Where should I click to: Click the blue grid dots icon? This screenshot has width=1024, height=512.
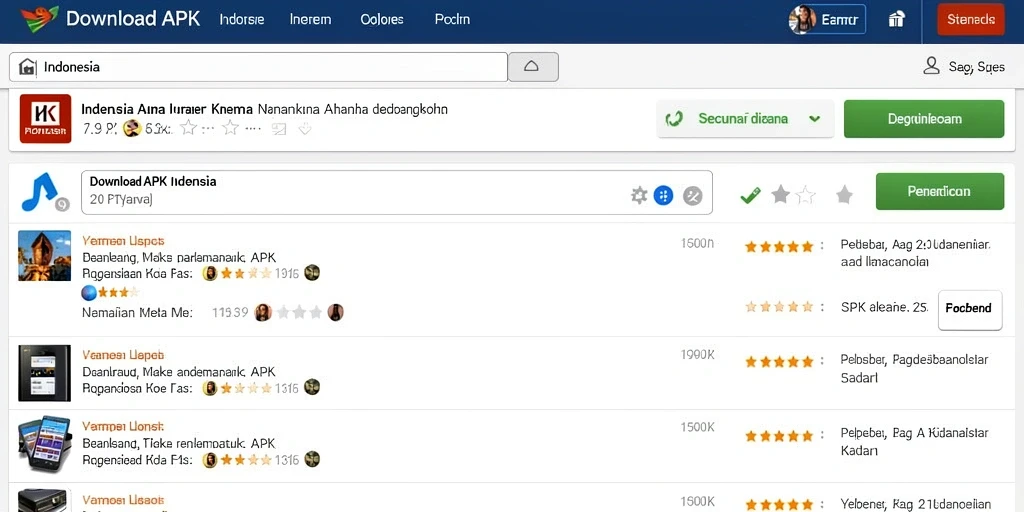pos(664,195)
